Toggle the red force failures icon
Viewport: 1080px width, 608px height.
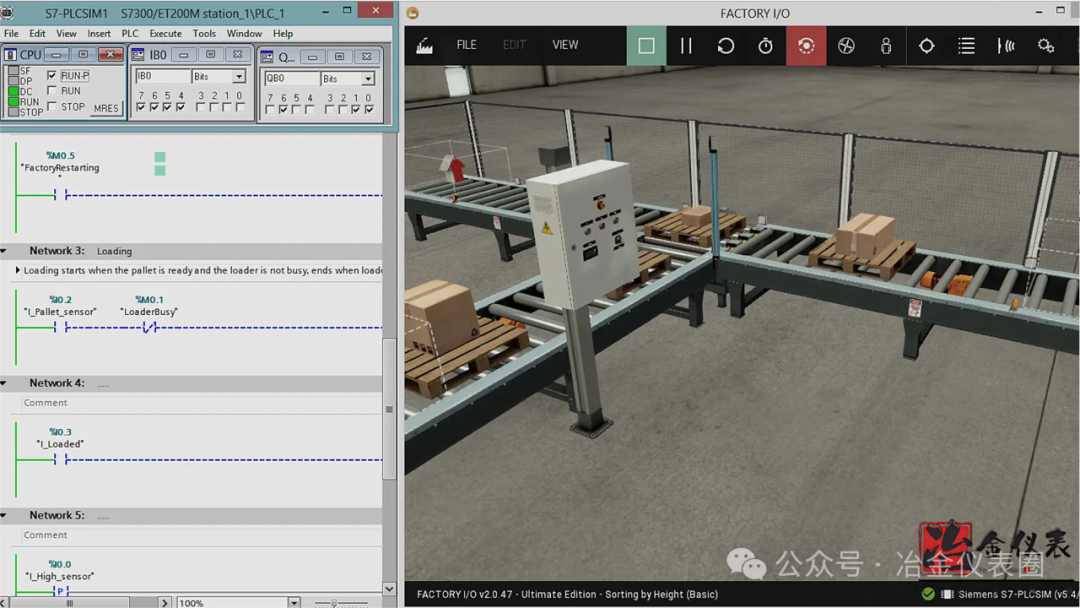click(806, 45)
